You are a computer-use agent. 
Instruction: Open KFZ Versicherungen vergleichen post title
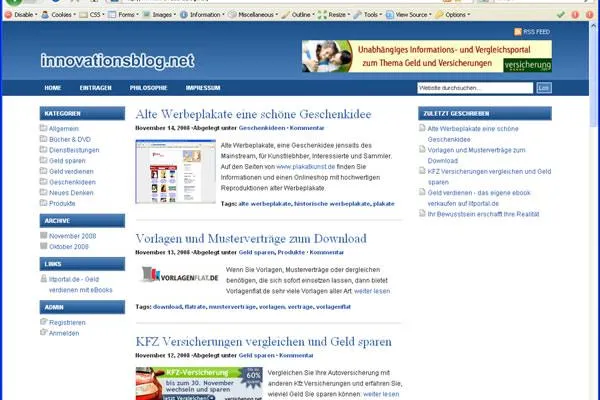(x=264, y=341)
